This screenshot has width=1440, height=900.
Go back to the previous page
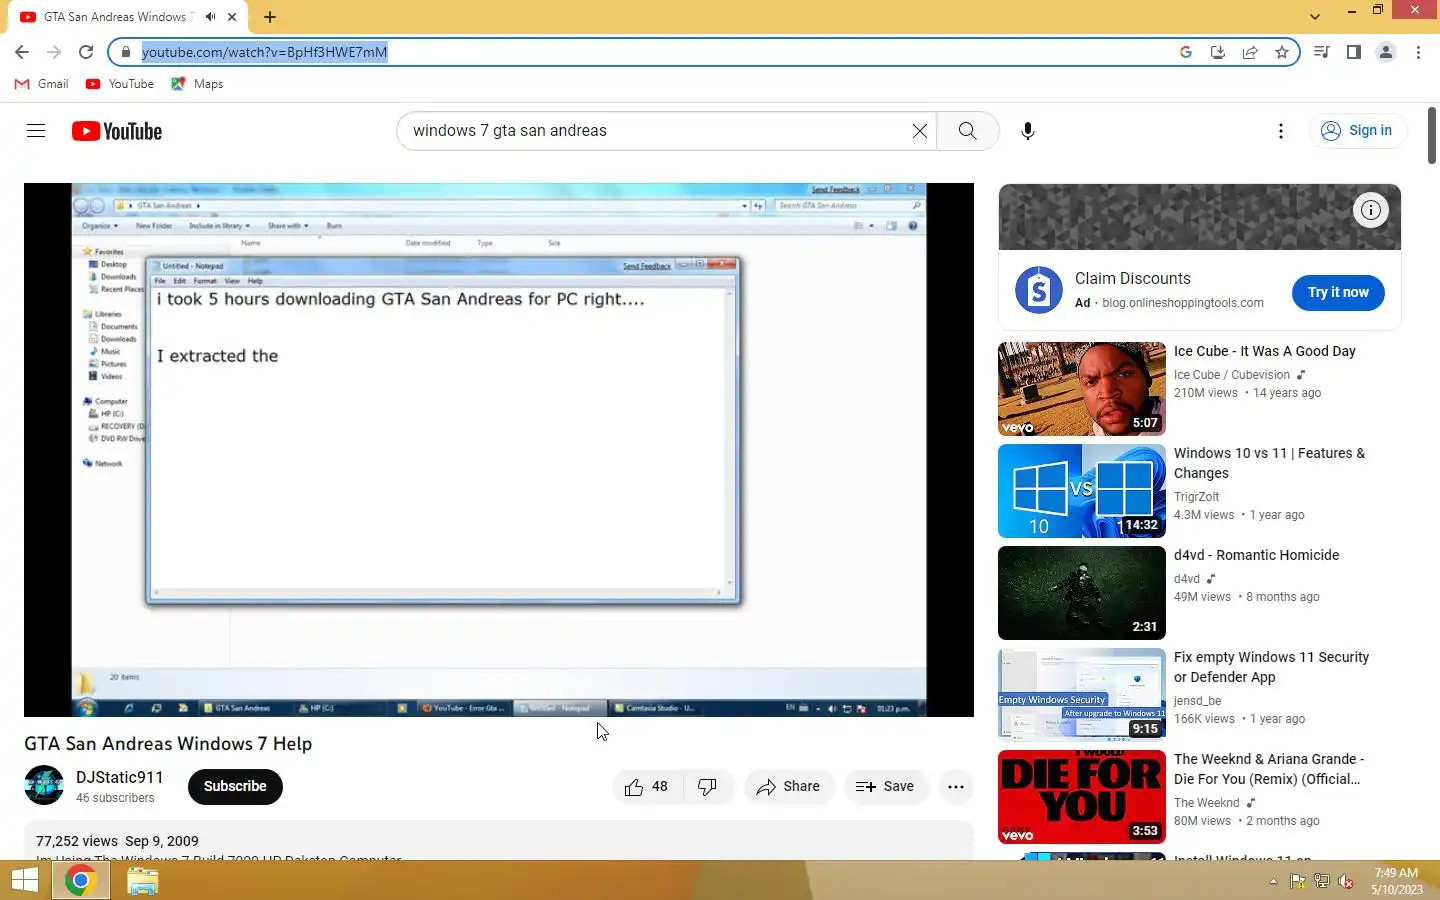[22, 52]
